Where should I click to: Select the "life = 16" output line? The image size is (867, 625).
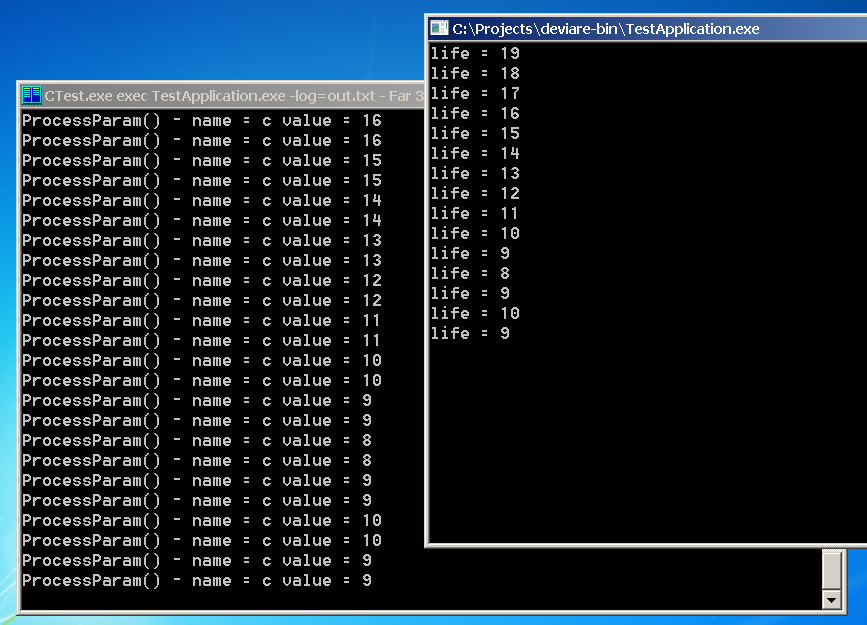[475, 113]
